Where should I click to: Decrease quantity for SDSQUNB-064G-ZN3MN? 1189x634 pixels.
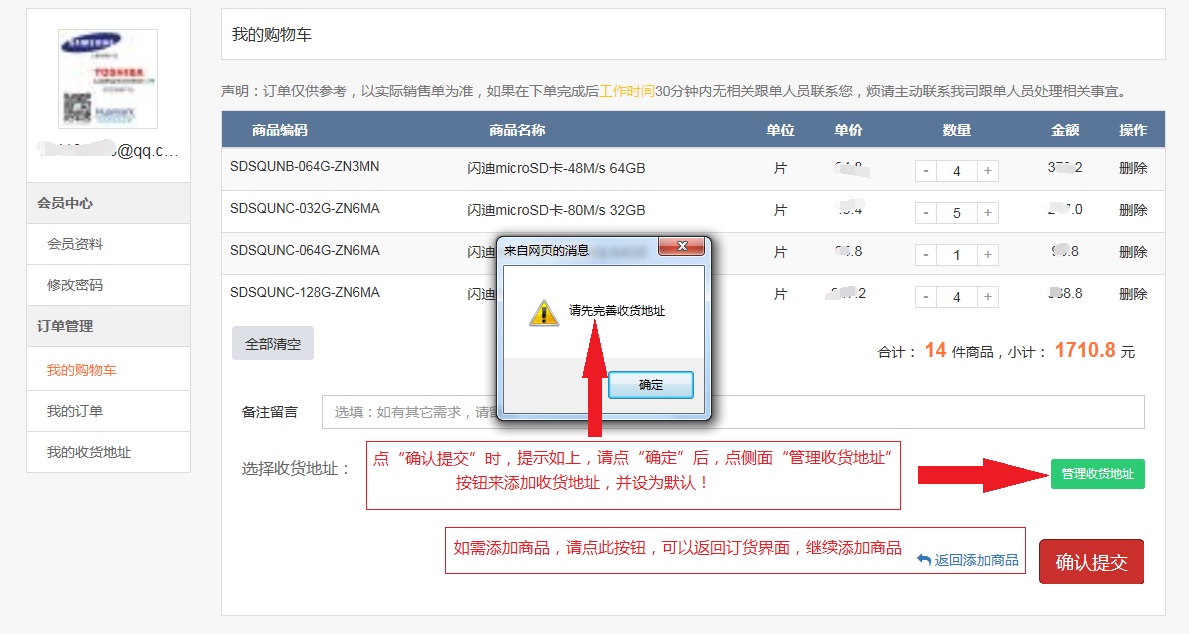(x=926, y=171)
